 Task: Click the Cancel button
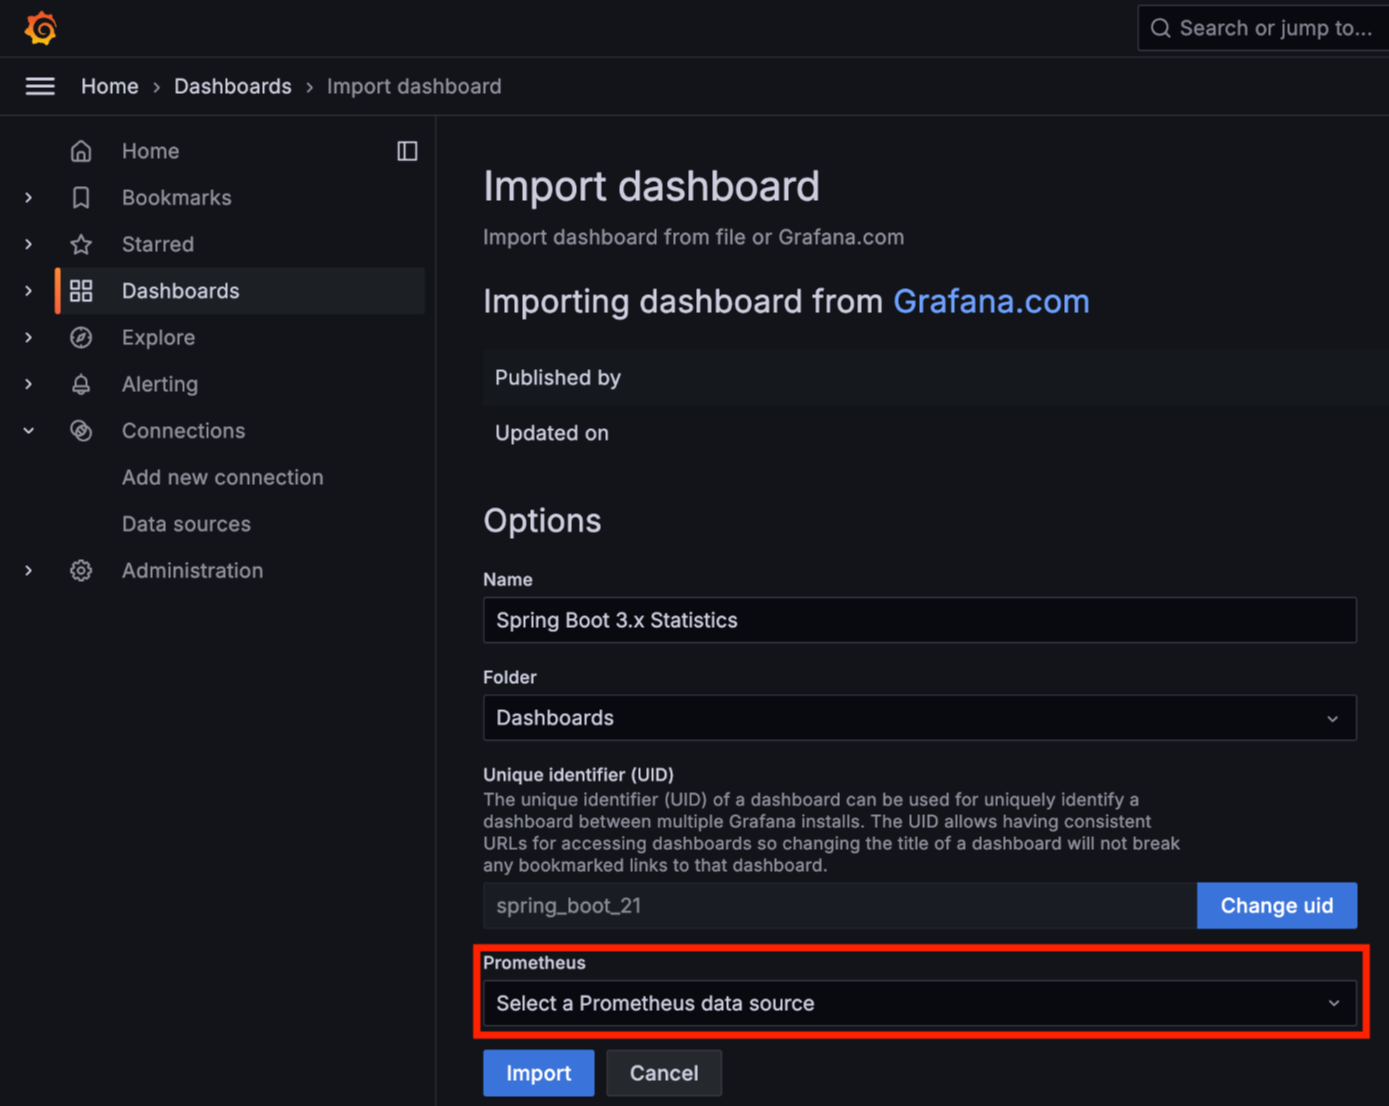pos(664,1073)
